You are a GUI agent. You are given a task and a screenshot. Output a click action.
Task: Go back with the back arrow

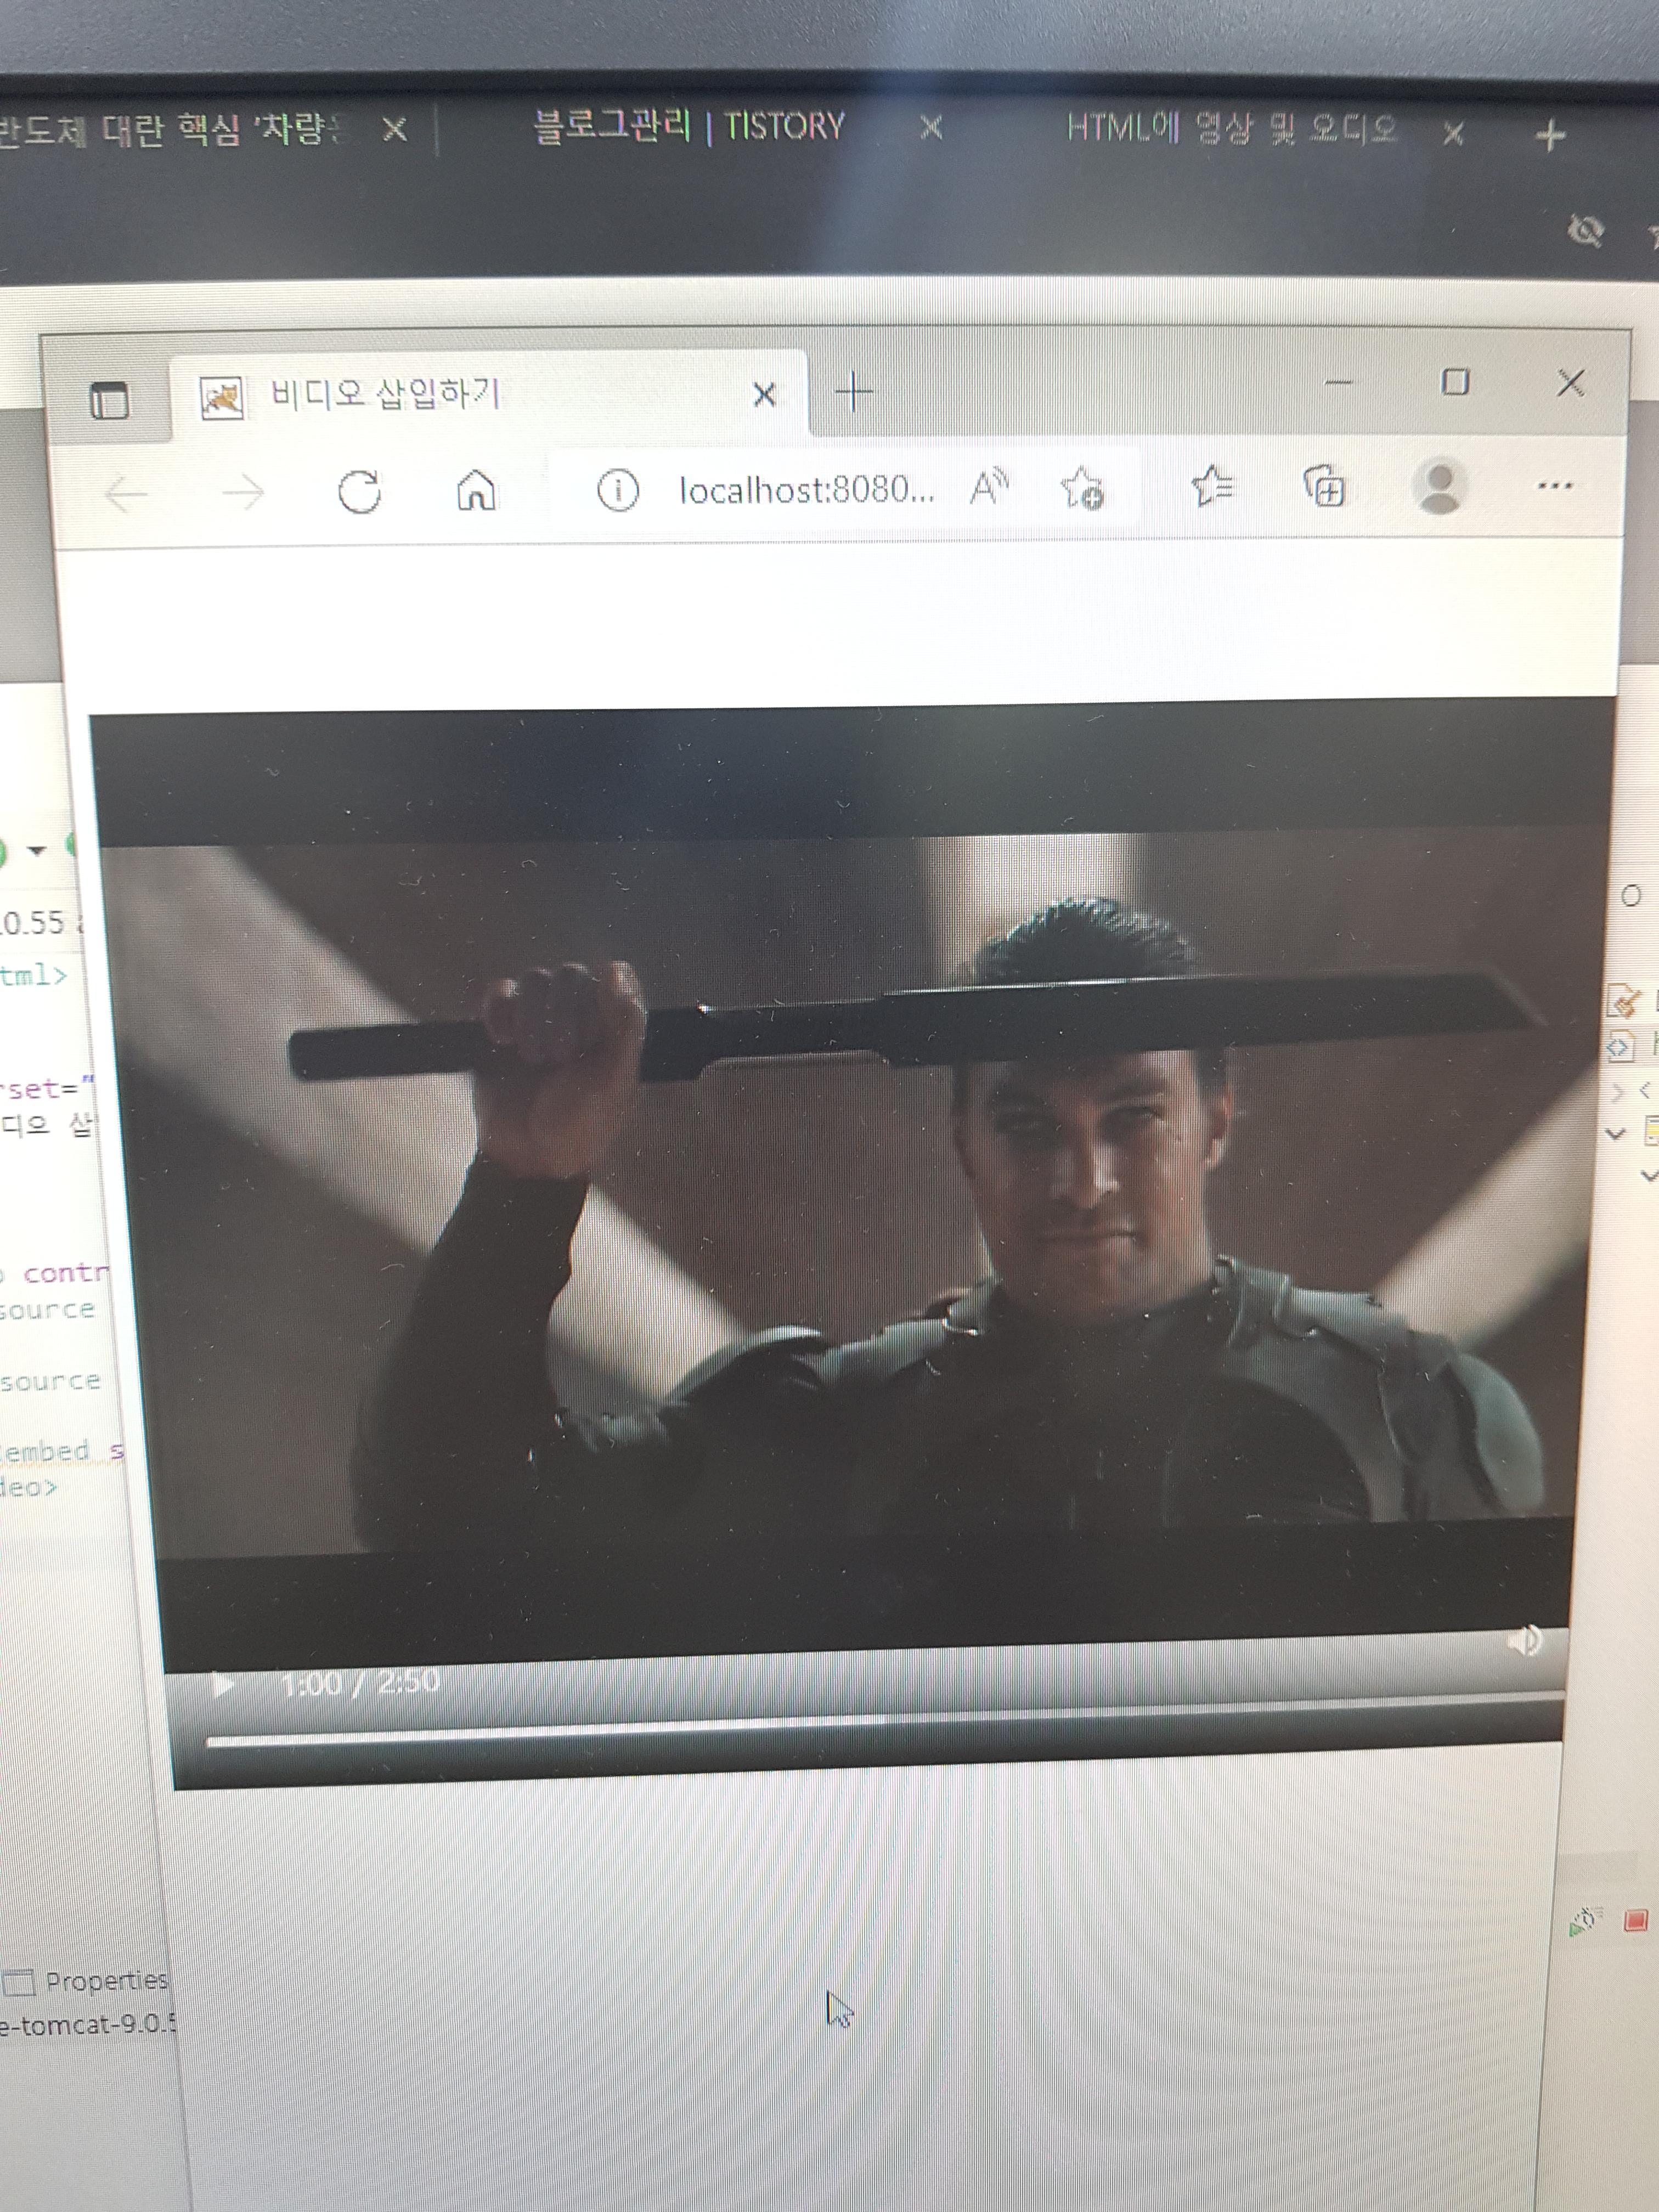tap(126, 493)
